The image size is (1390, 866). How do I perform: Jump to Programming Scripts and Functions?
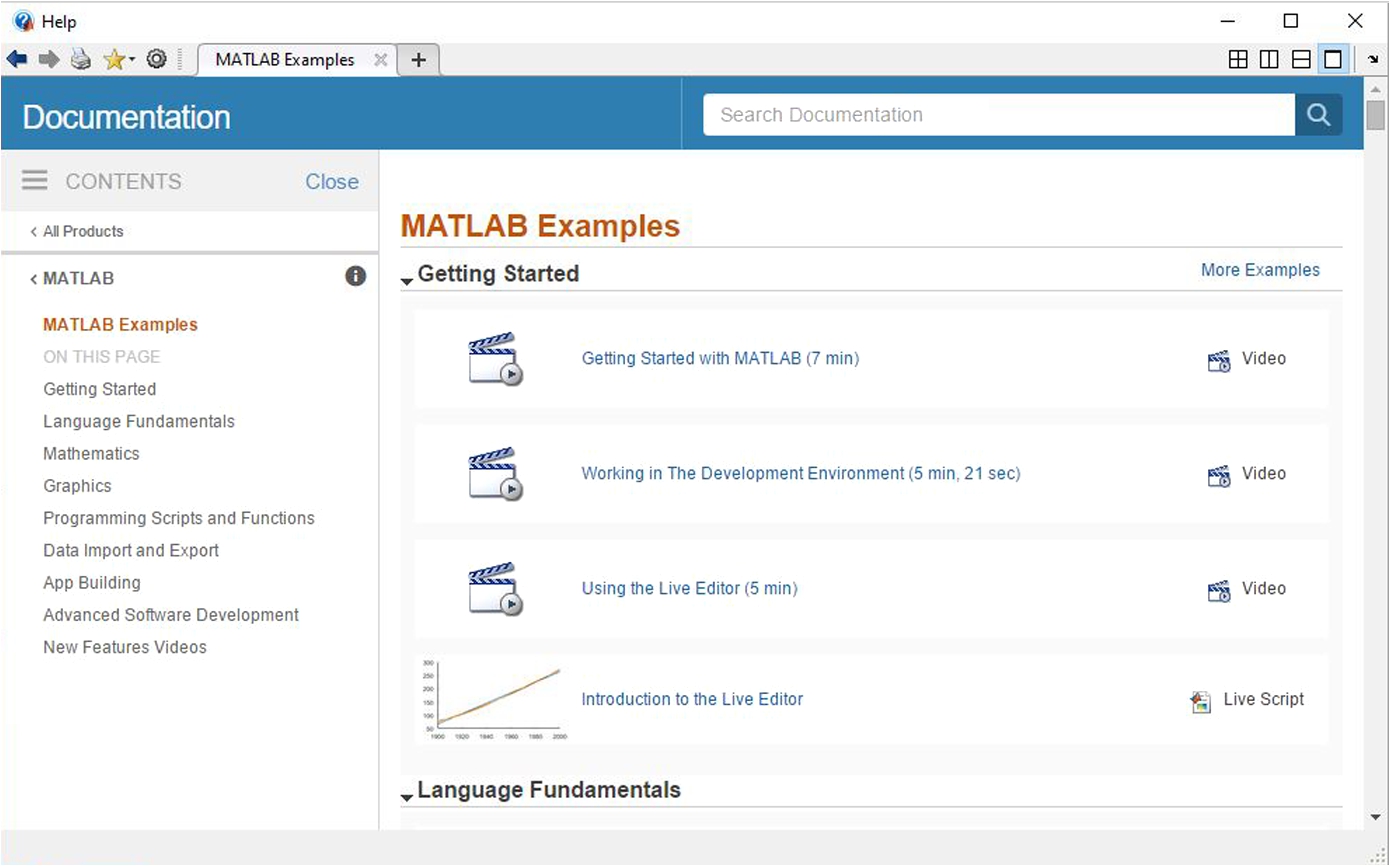pos(179,518)
